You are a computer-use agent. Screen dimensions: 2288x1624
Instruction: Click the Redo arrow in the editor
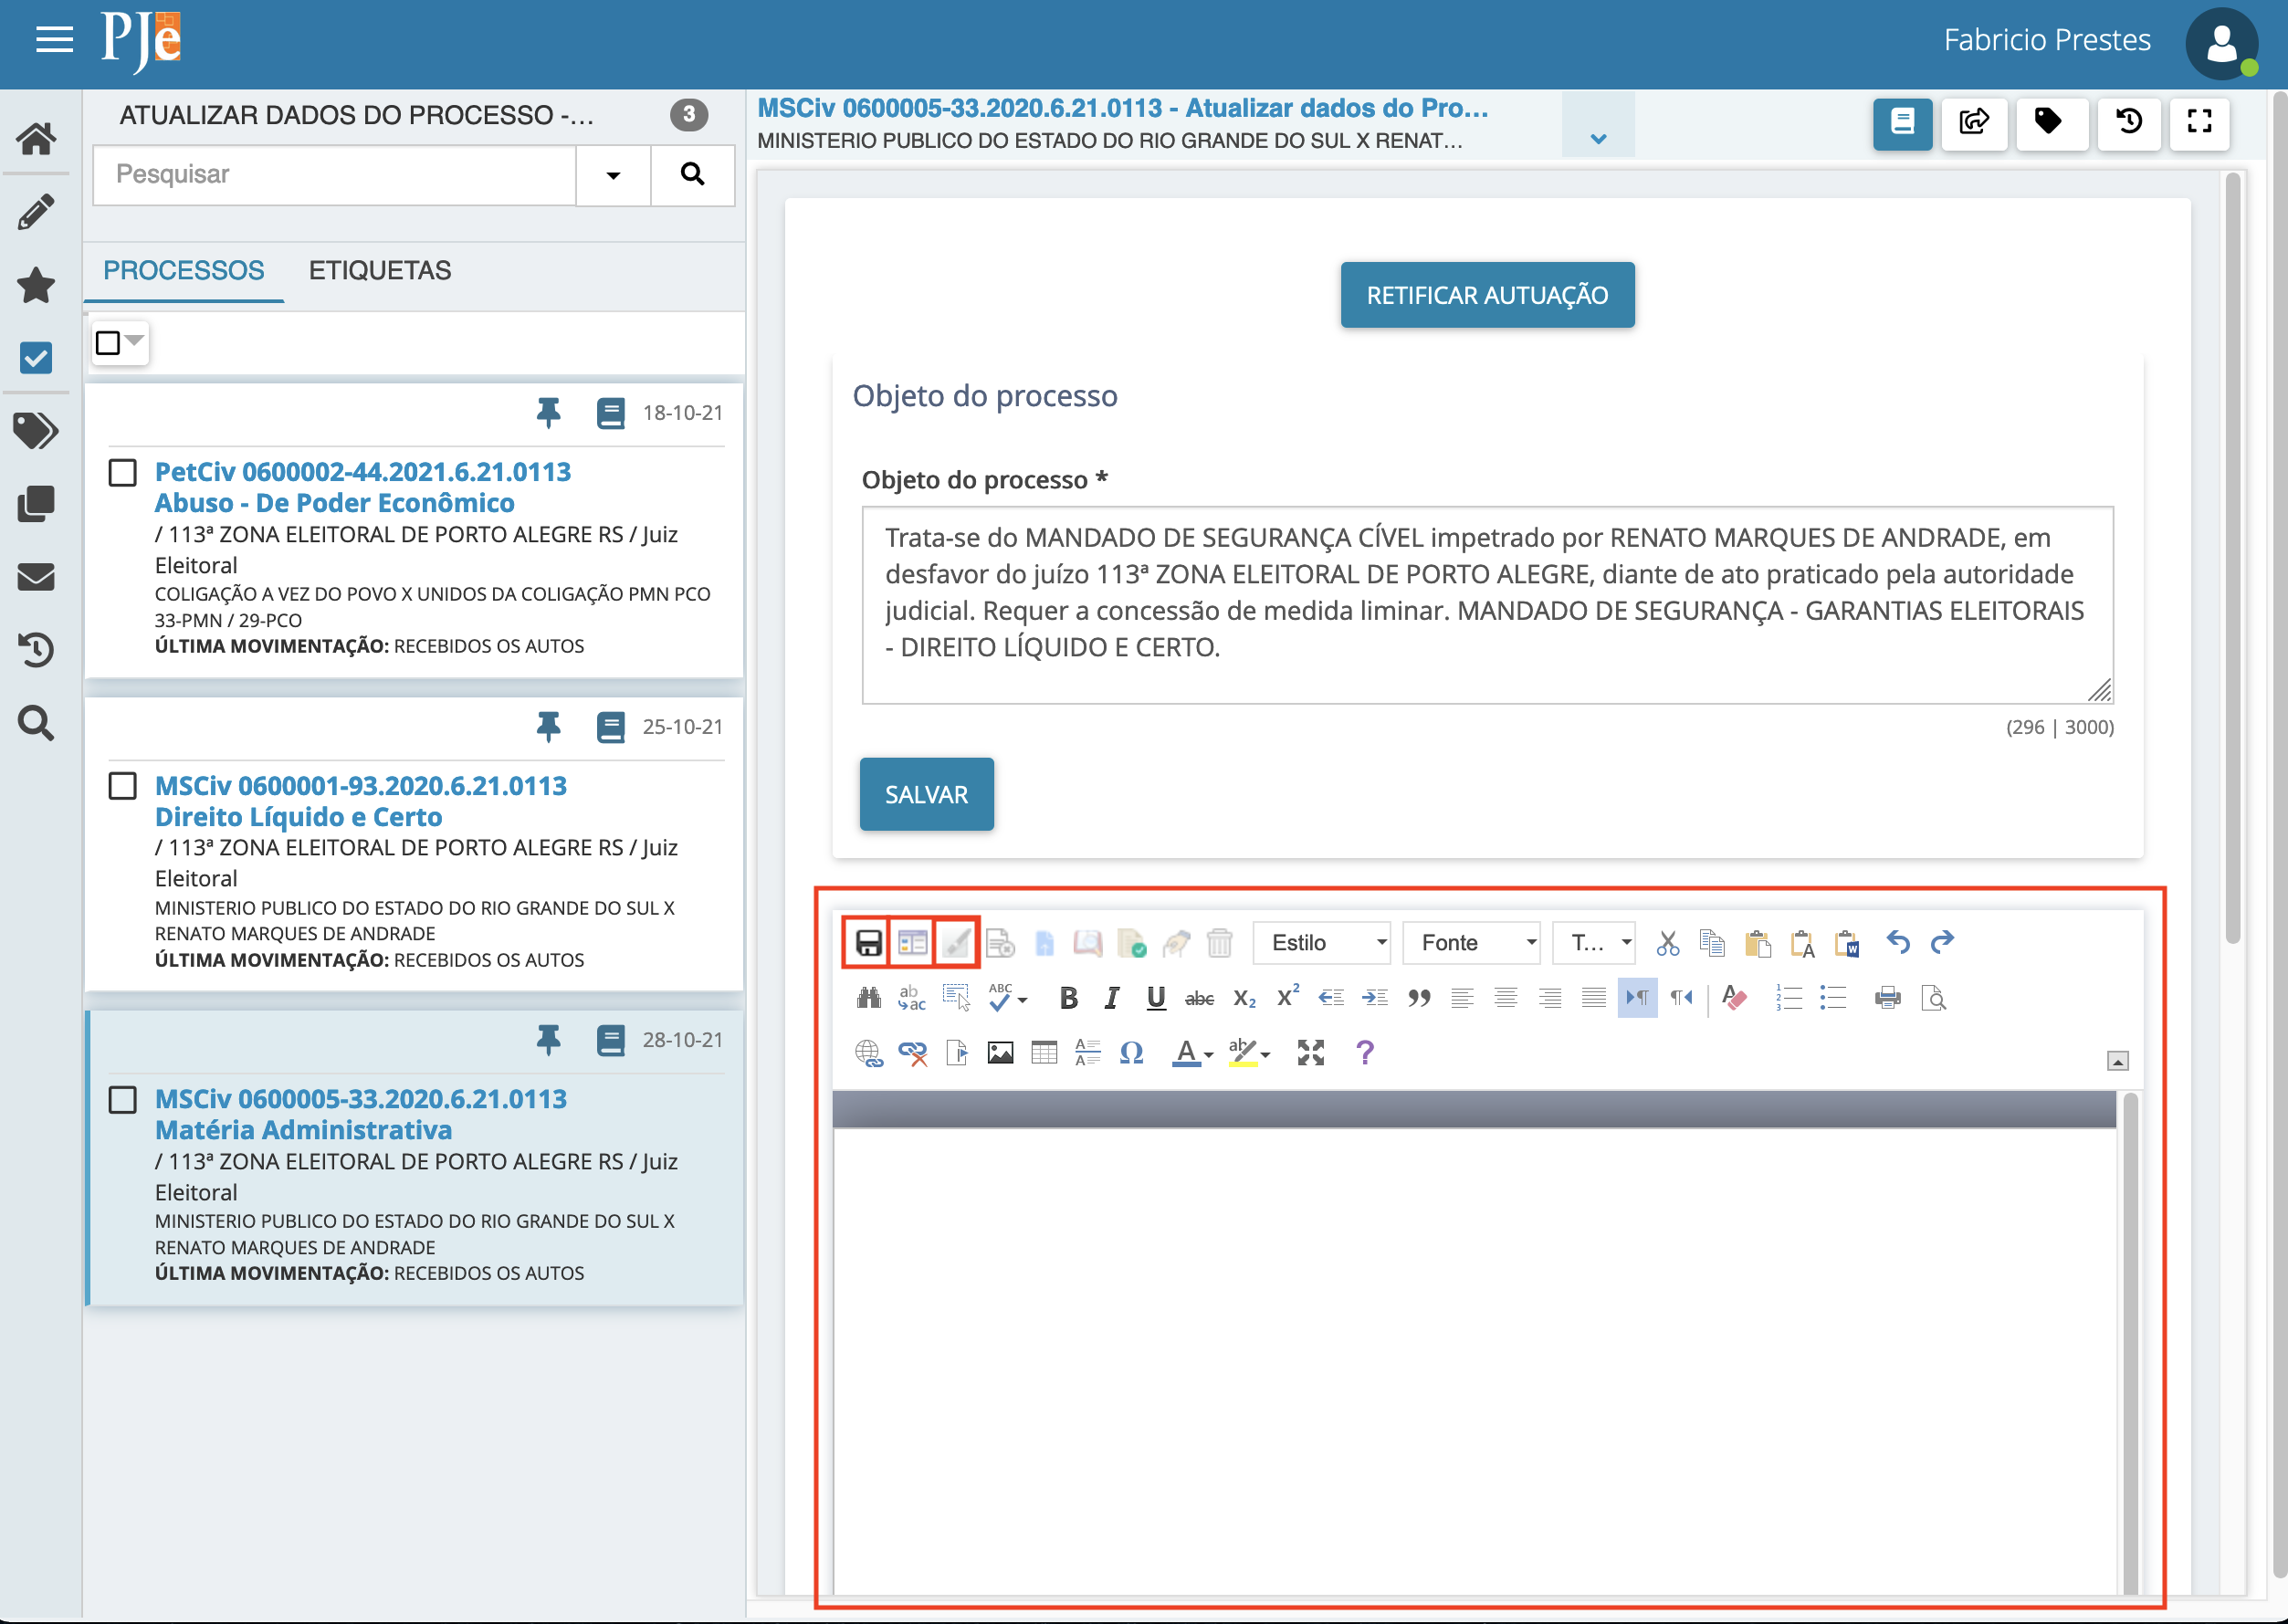point(1942,942)
